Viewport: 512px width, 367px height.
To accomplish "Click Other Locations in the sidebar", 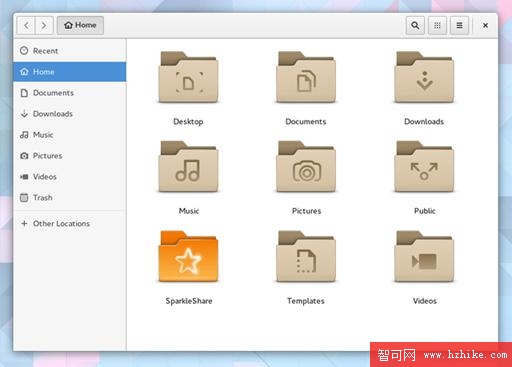I will pos(70,224).
